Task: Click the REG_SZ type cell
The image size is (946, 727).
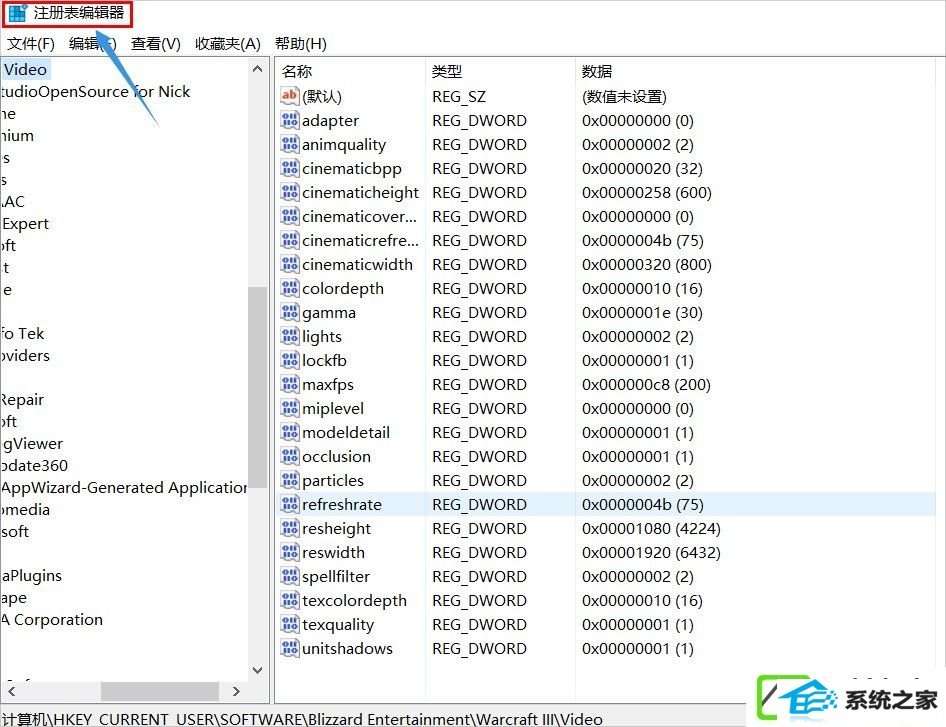Action: tap(459, 97)
